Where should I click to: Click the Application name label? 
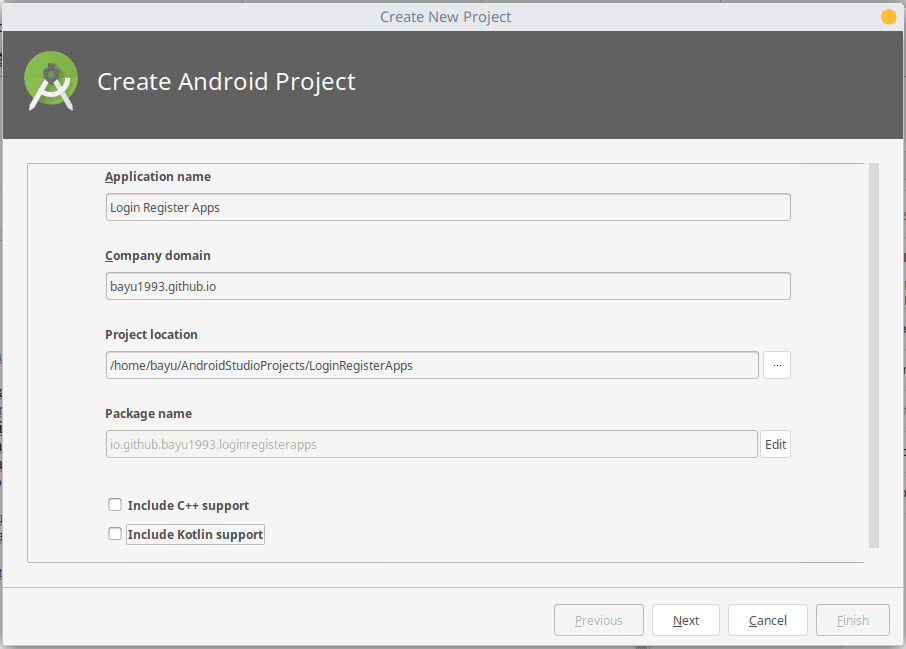[x=158, y=177]
